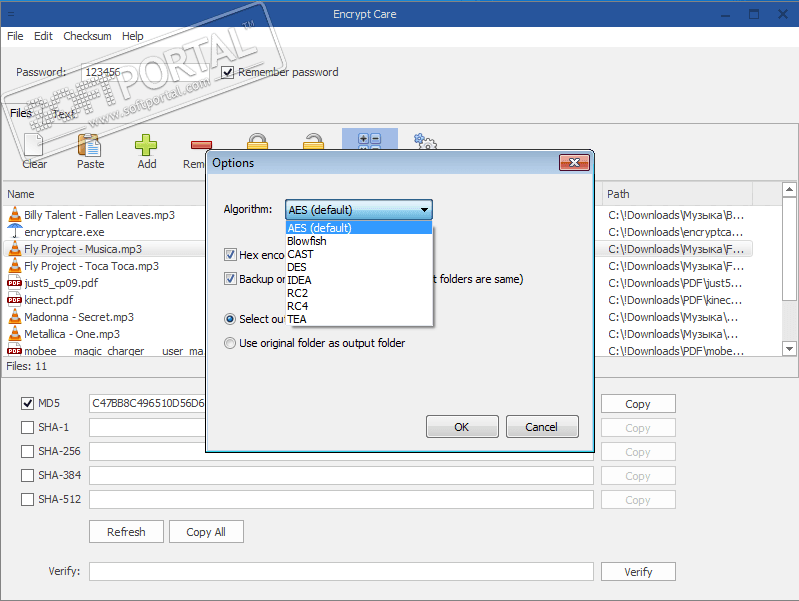Select Blowfish algorithm option
Image resolution: width=799 pixels, height=601 pixels.
(359, 241)
